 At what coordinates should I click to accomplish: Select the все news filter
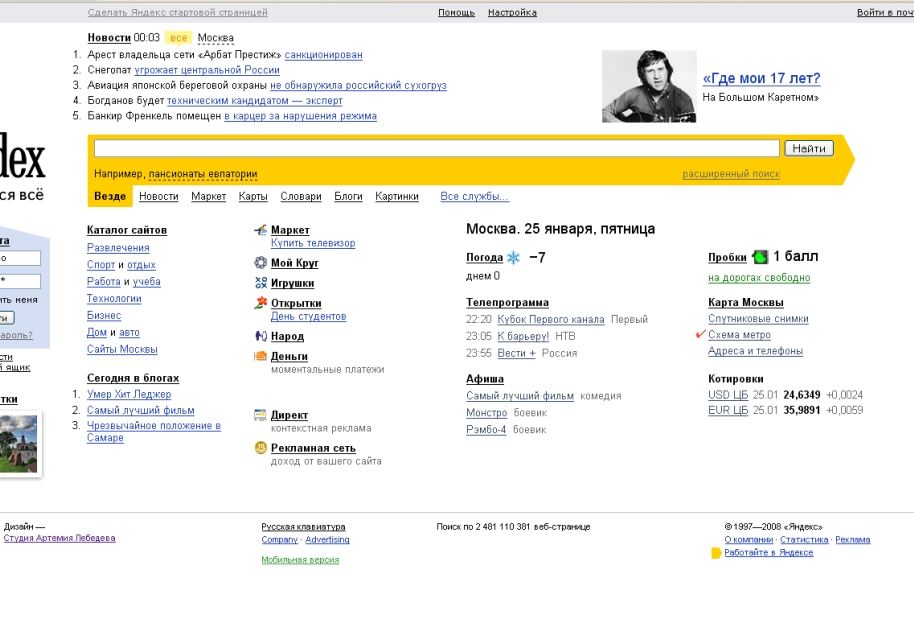(178, 38)
